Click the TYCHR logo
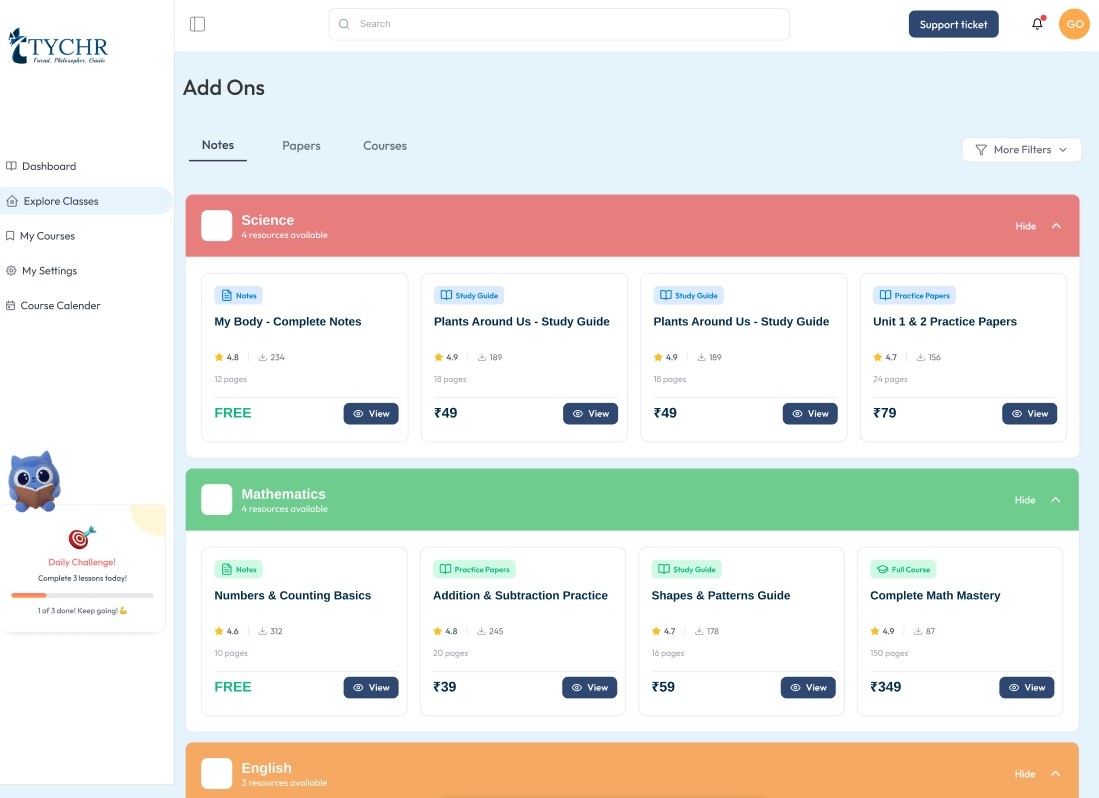This screenshot has height=798, width=1099. (58, 46)
